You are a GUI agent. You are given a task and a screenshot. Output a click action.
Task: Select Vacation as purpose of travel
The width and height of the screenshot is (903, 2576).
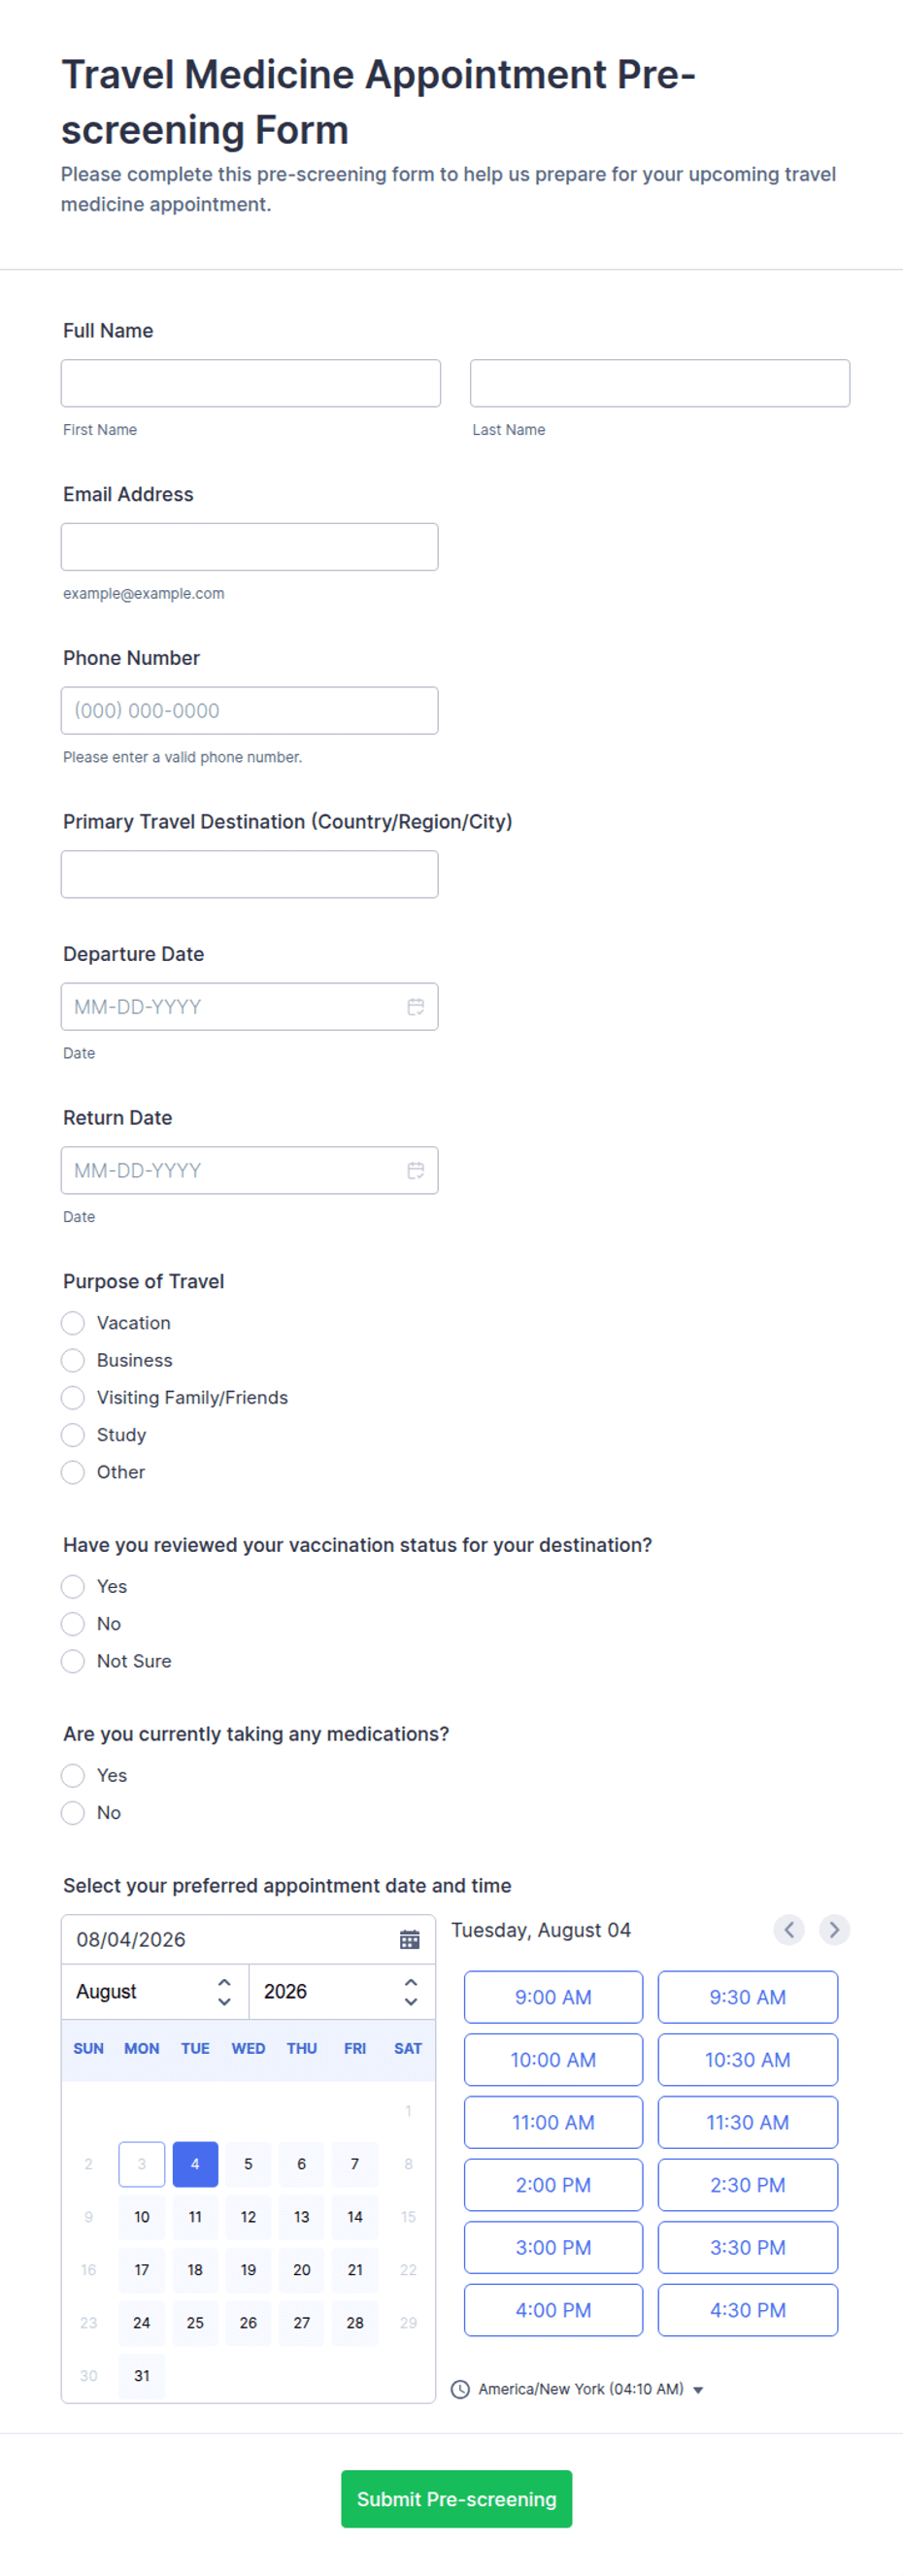(73, 1323)
